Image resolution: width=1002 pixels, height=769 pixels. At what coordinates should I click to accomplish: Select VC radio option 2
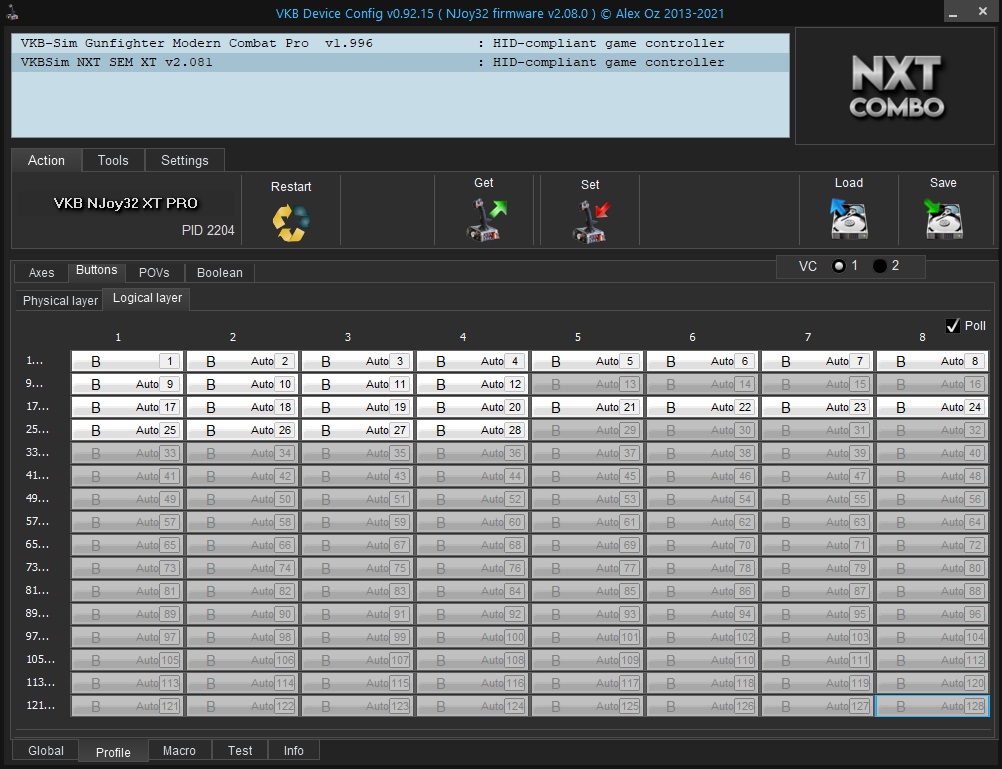tap(880, 266)
